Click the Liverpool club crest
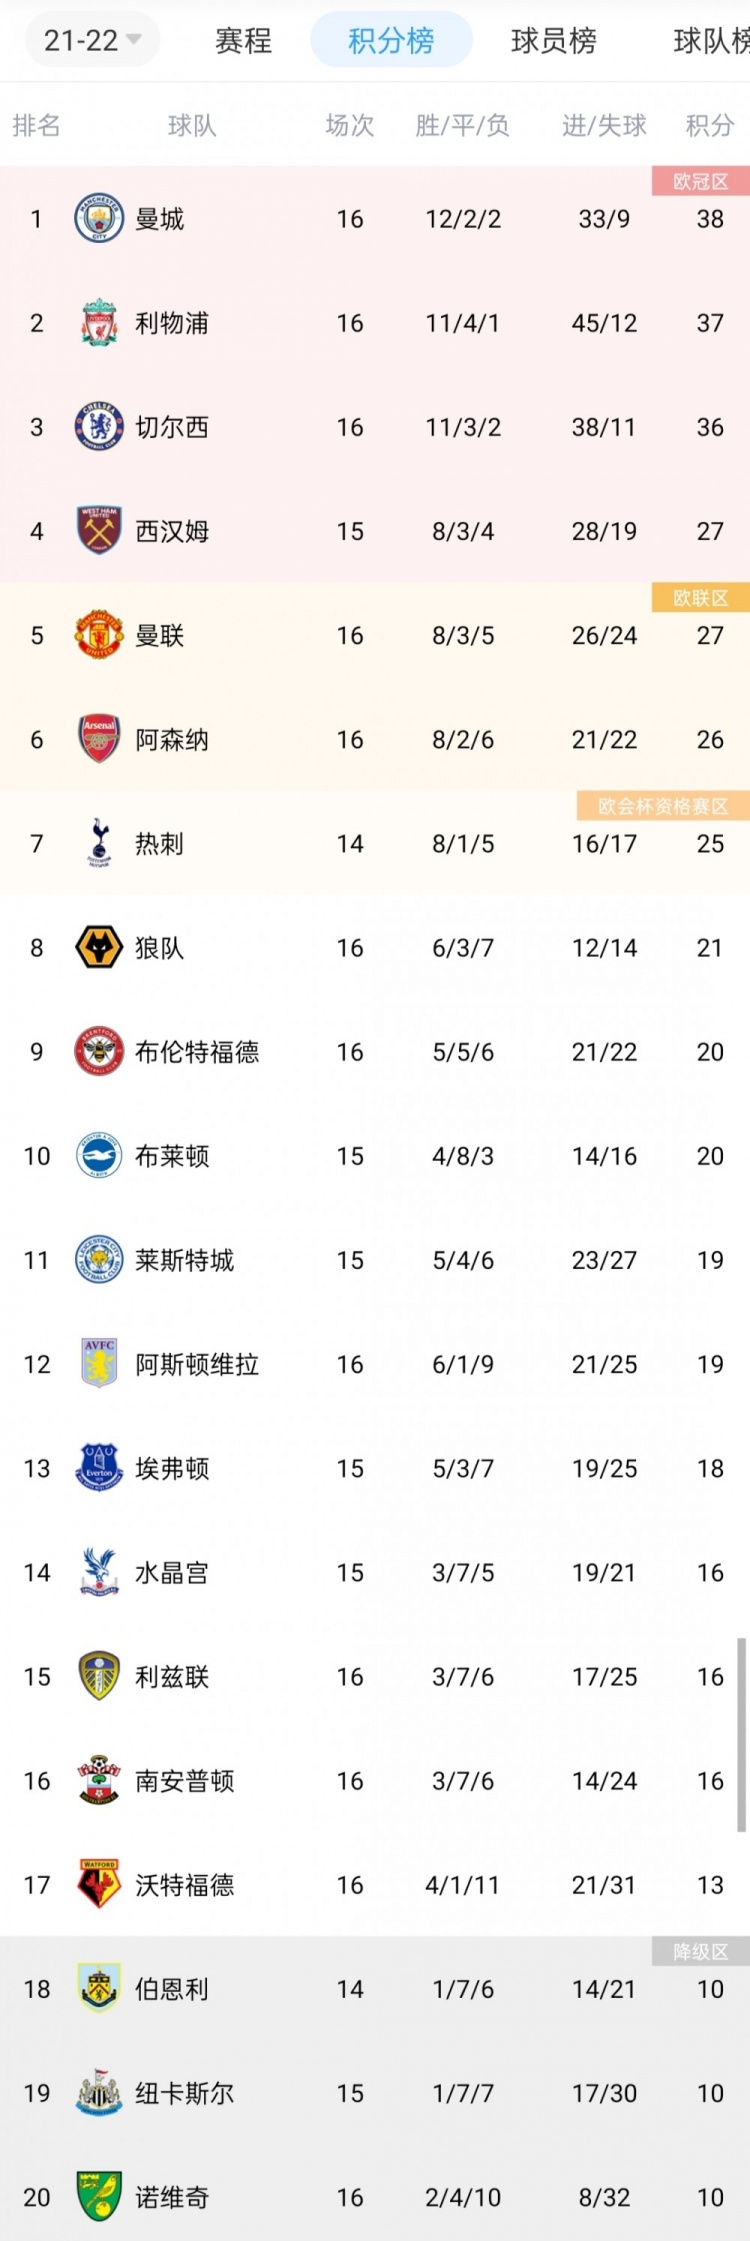 tap(99, 322)
